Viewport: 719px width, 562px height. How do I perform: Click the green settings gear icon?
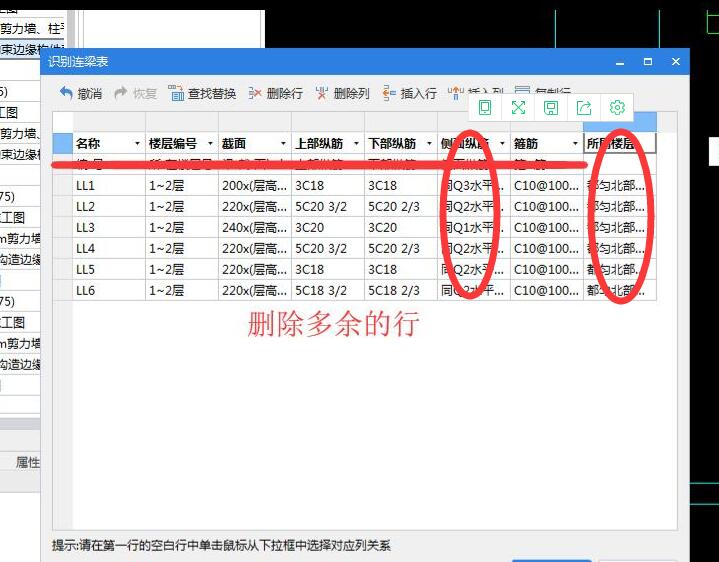[x=617, y=108]
